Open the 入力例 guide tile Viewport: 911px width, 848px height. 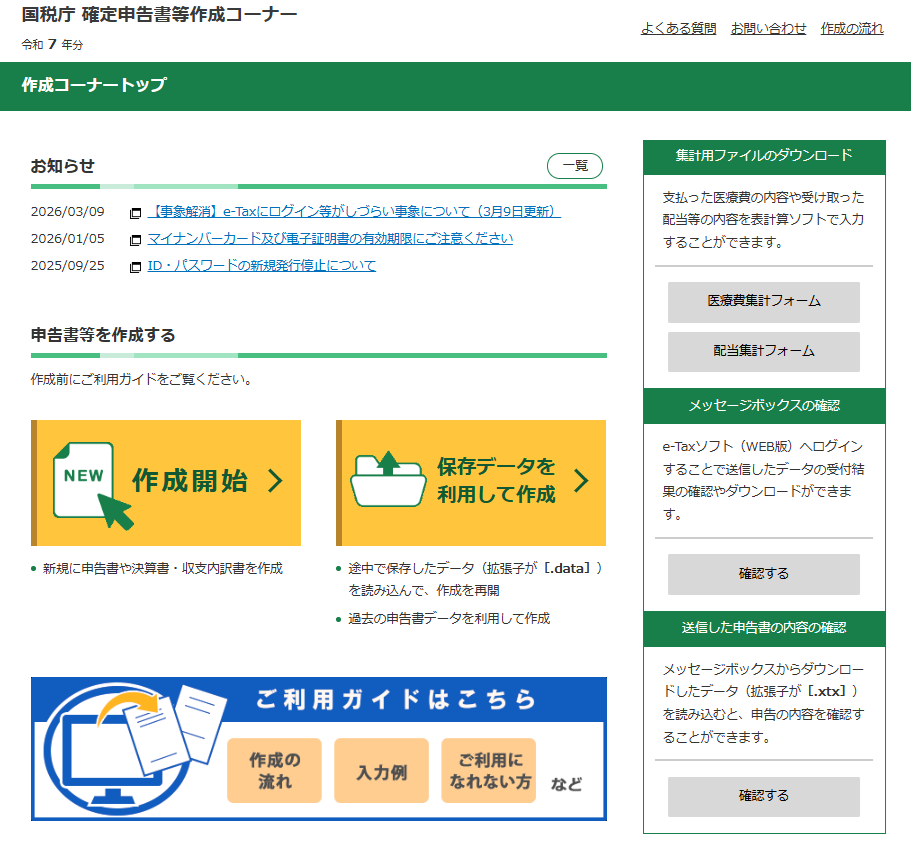381,771
